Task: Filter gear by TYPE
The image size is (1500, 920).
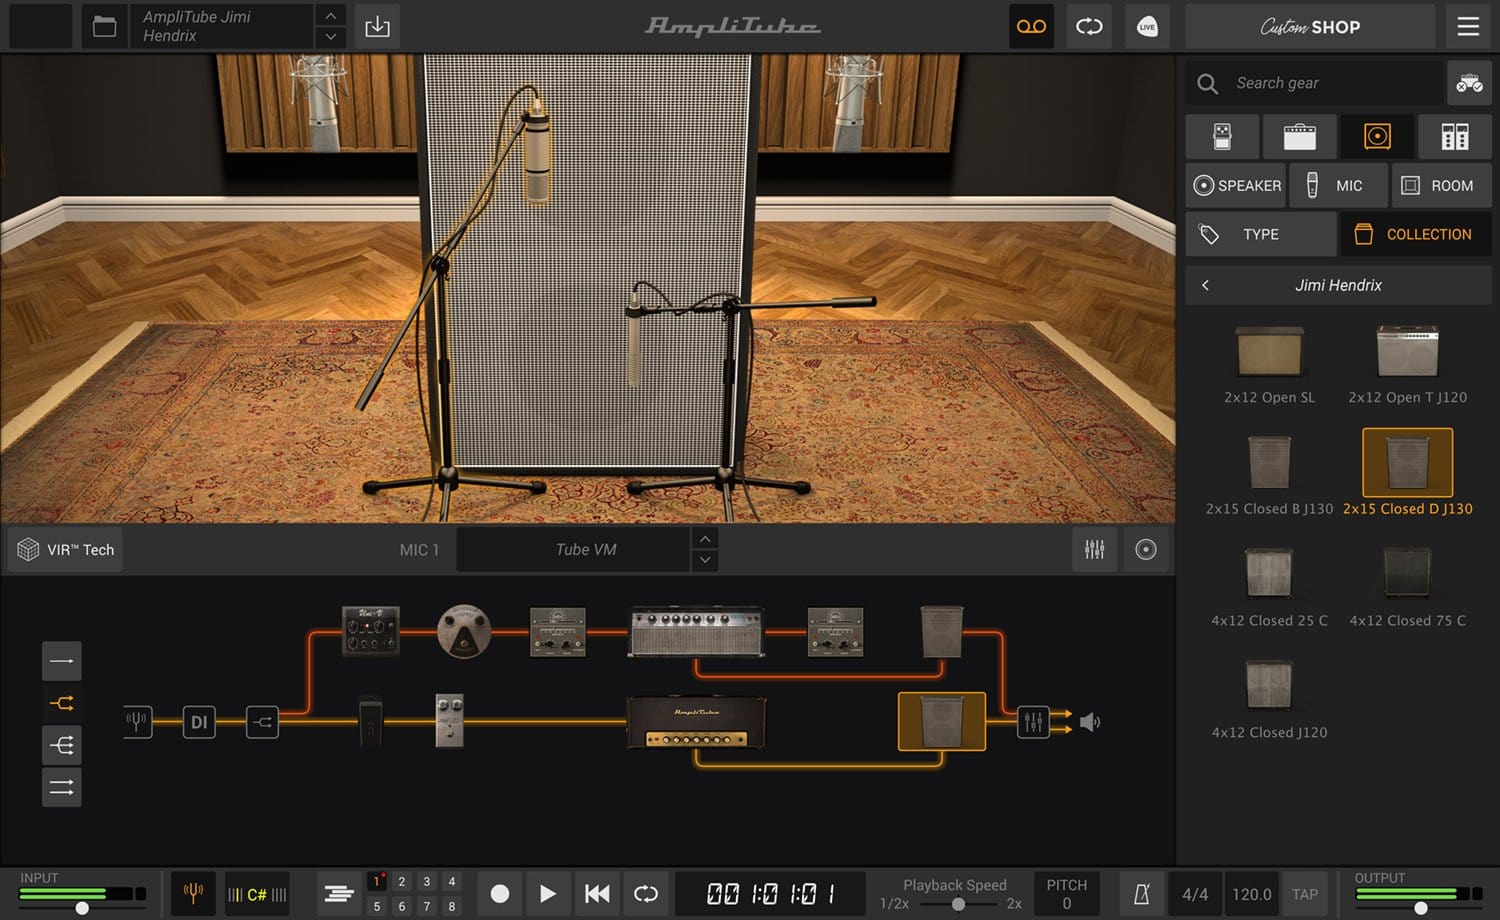Action: [1261, 234]
